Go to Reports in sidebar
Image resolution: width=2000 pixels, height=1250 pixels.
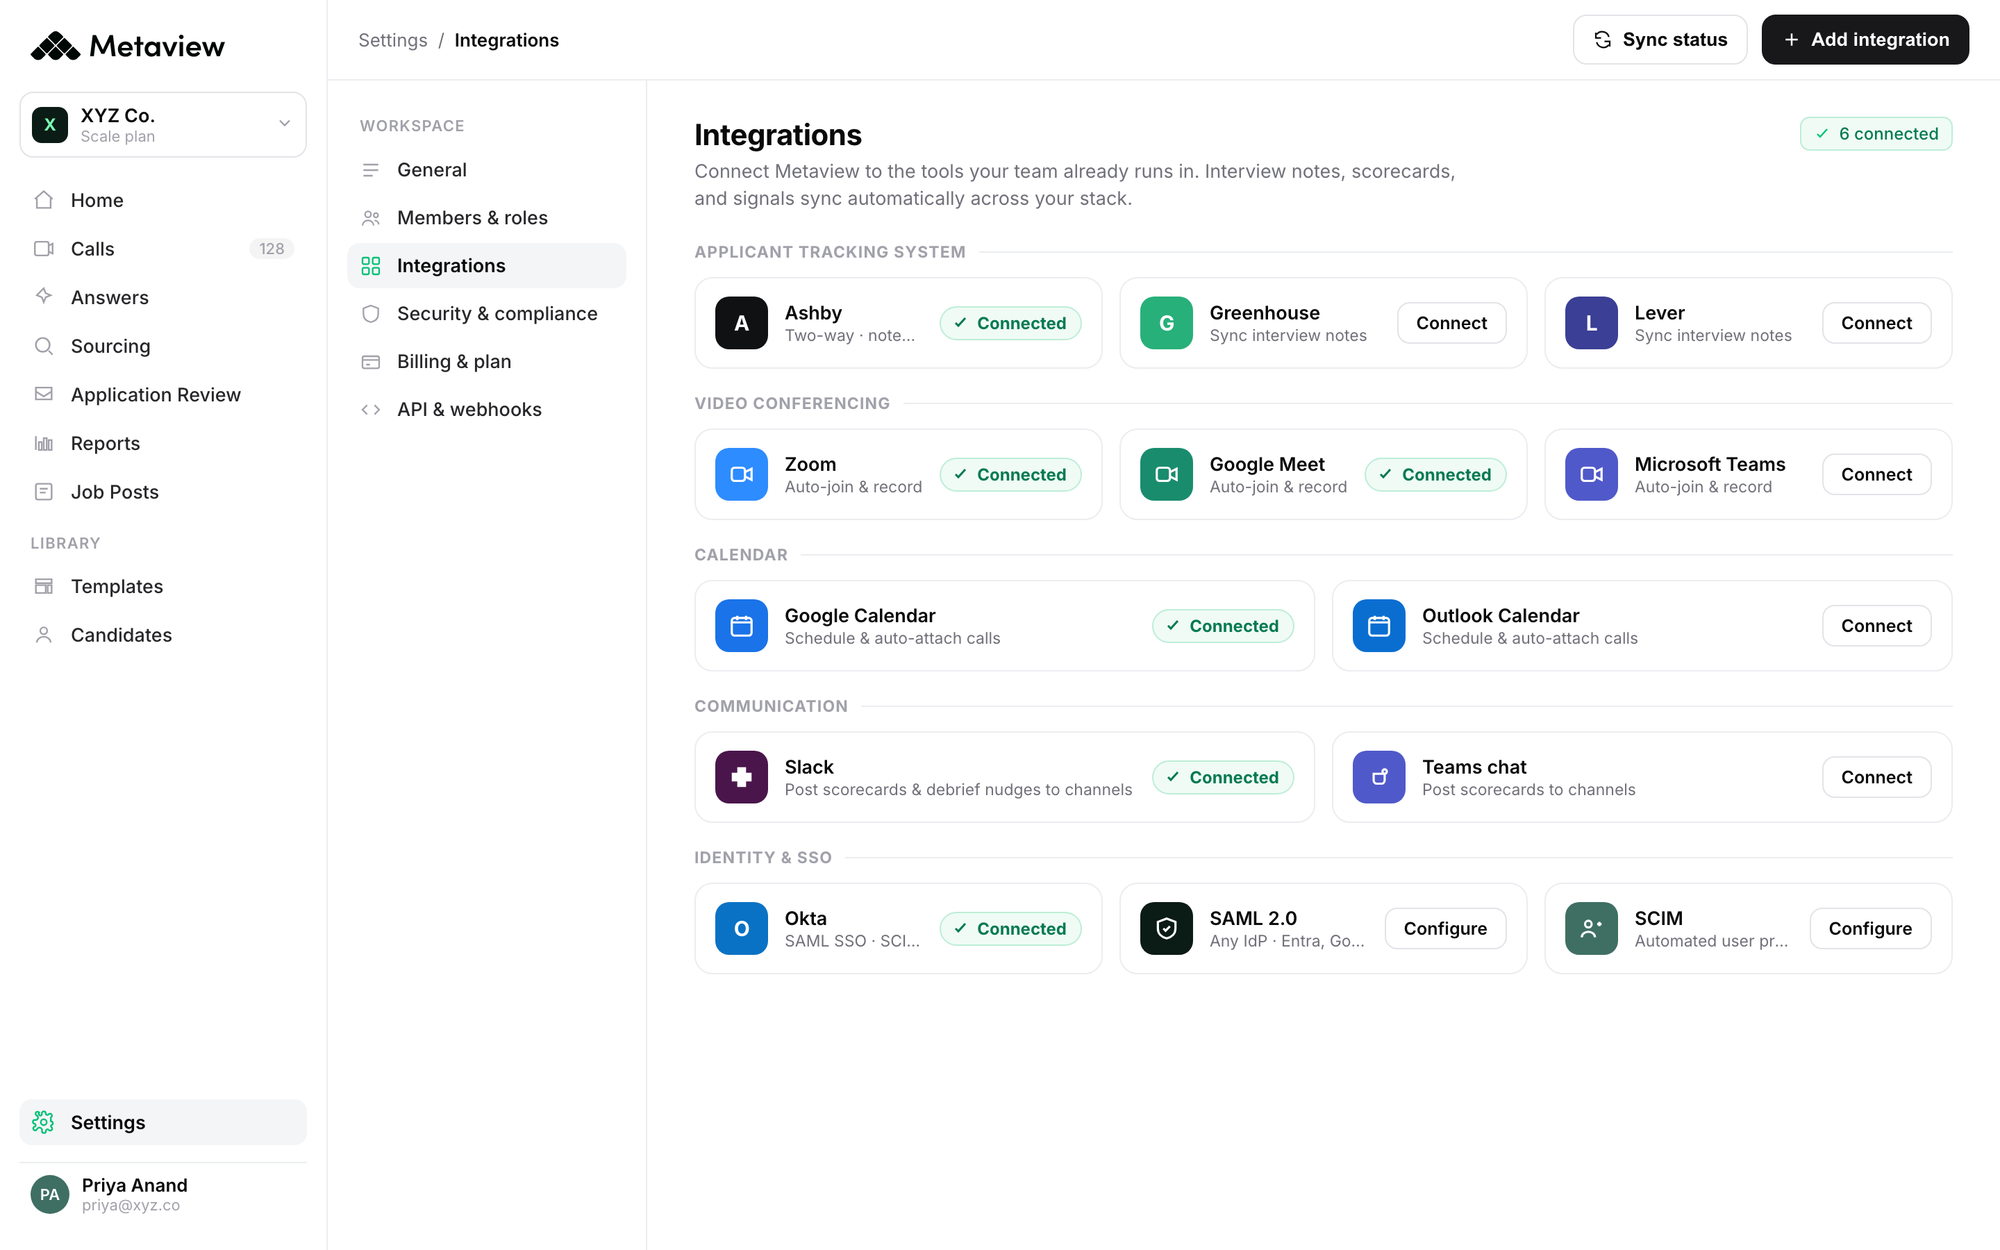163,443
